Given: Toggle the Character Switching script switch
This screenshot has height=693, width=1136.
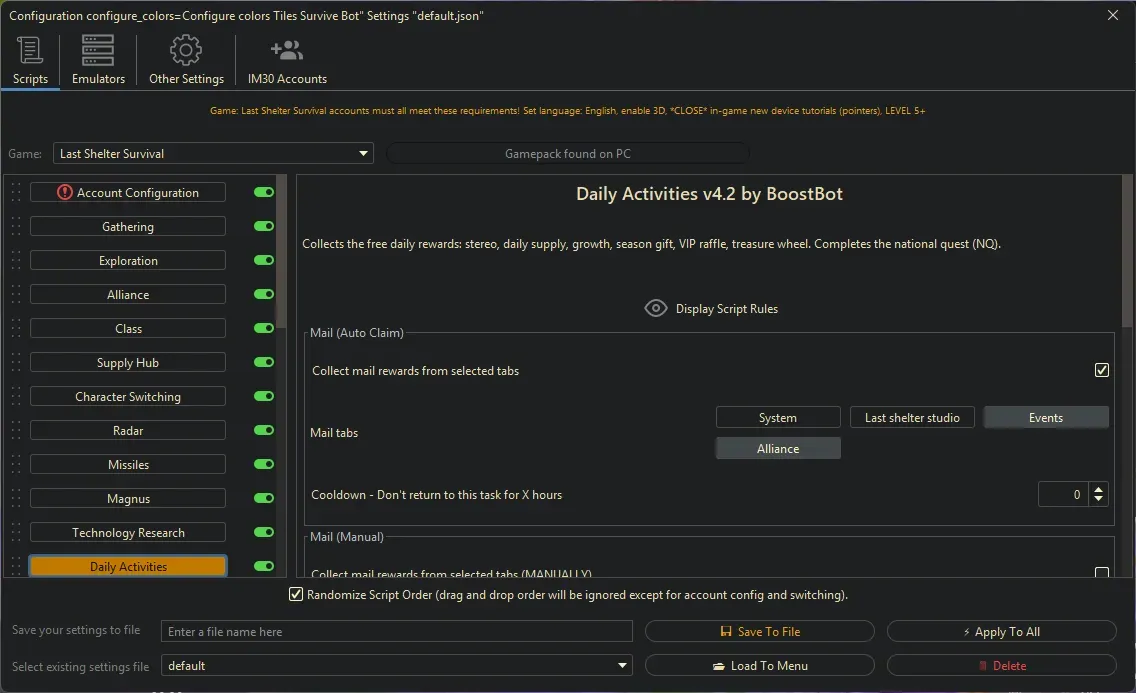Looking at the screenshot, I should [x=264, y=396].
